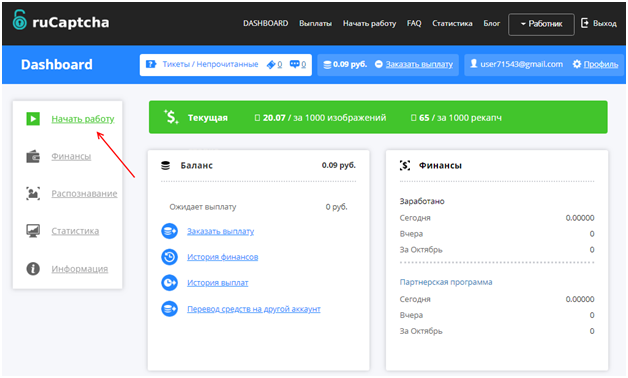Click the user71543@gmail.com account text
This screenshot has height=378, width=628.
click(521, 64)
